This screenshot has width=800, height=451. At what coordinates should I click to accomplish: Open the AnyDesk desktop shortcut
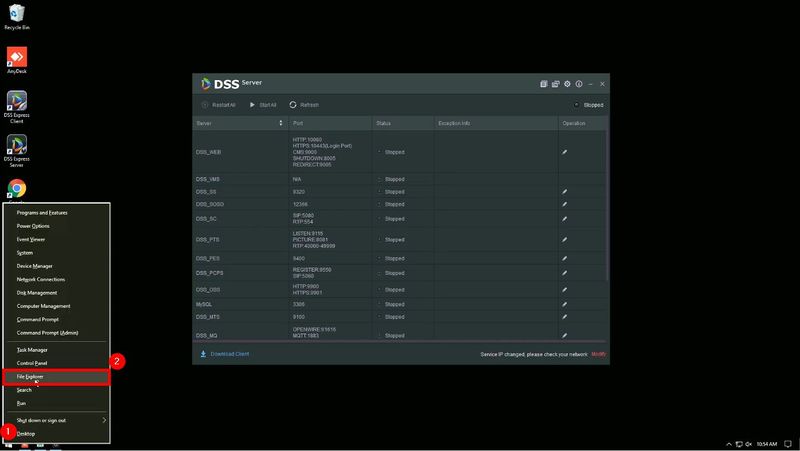[17, 60]
